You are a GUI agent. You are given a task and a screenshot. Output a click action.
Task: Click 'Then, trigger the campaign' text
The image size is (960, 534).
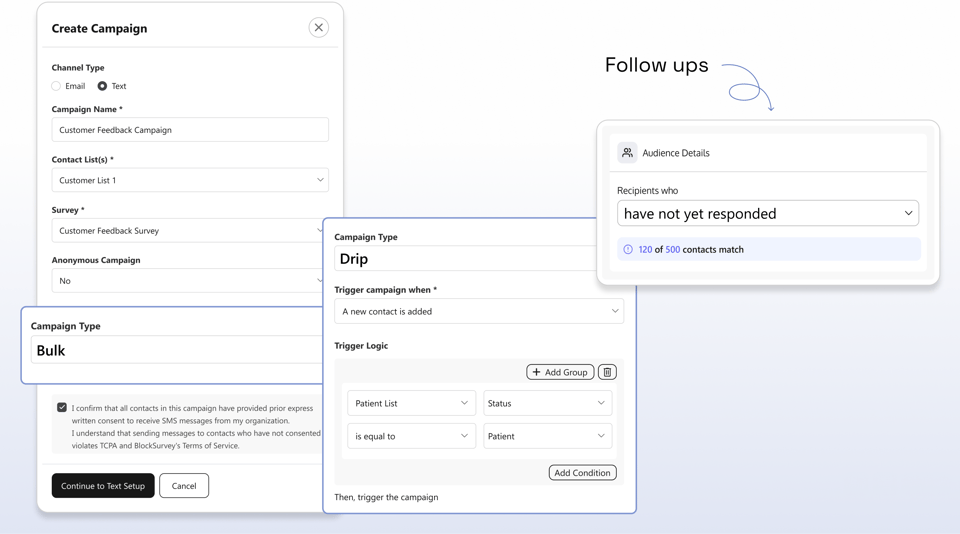(x=386, y=497)
